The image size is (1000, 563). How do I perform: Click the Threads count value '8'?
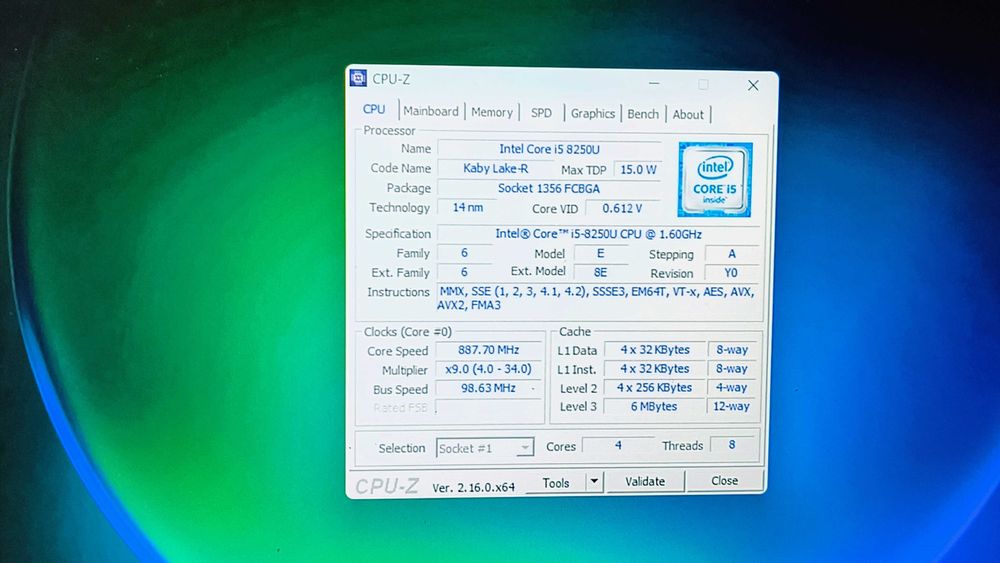point(732,445)
